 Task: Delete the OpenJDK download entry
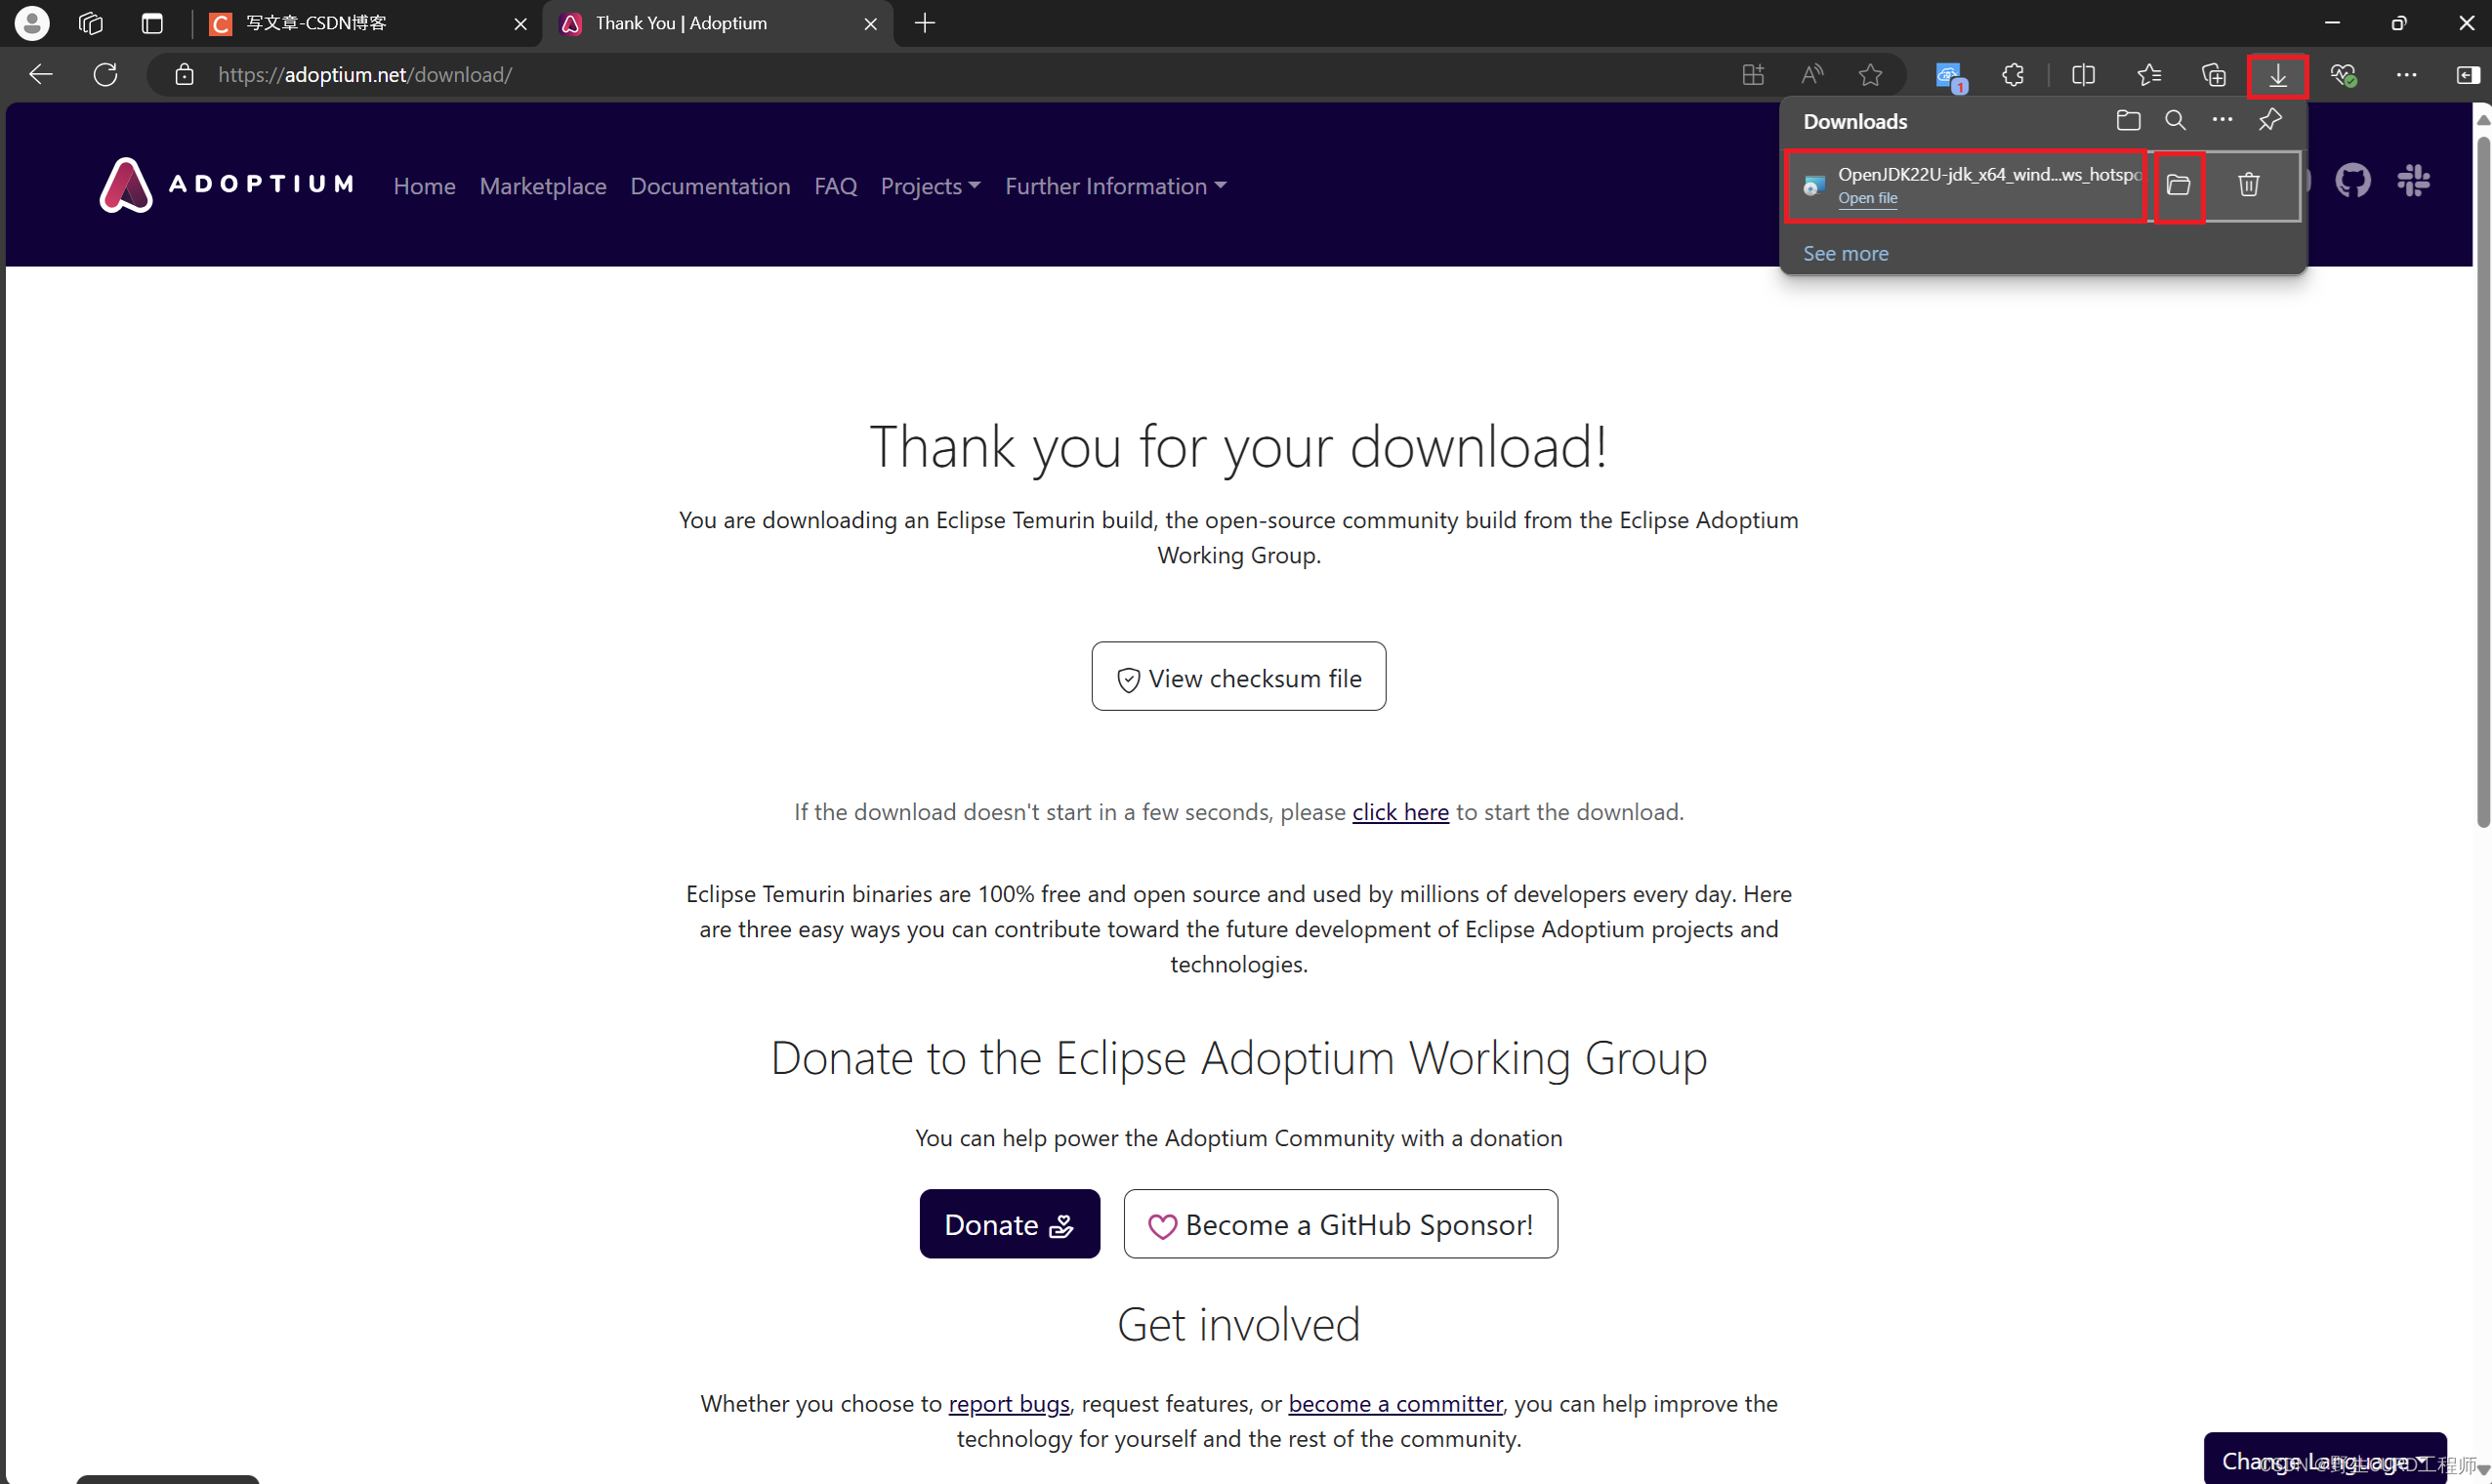click(x=2248, y=185)
